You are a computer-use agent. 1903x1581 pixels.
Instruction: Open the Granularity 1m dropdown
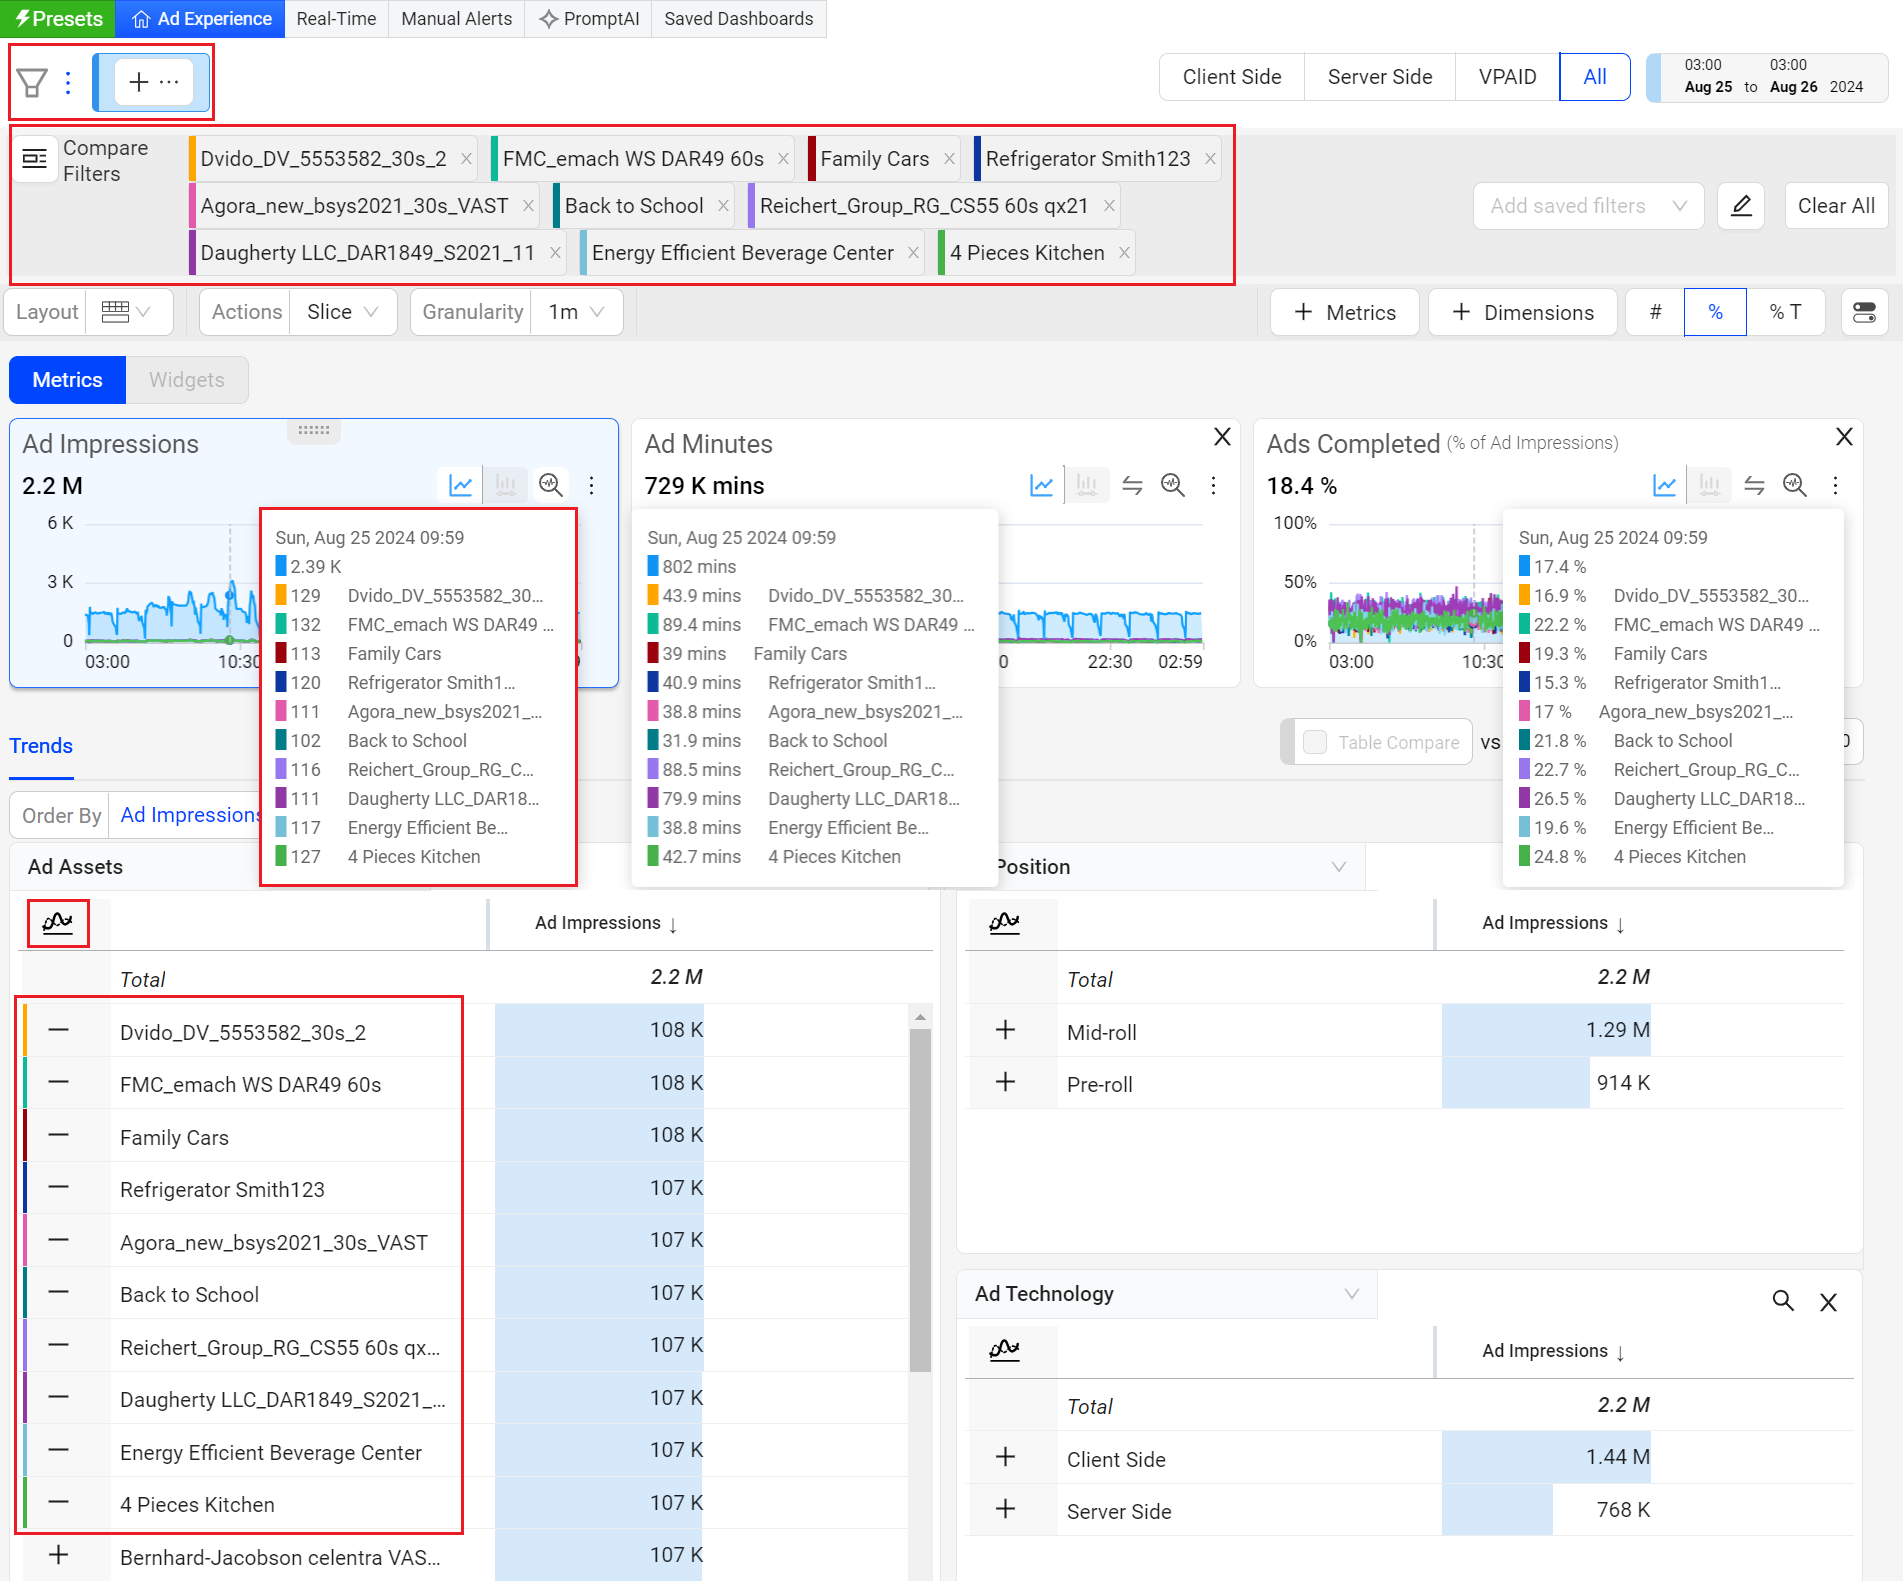pyautogui.click(x=577, y=313)
